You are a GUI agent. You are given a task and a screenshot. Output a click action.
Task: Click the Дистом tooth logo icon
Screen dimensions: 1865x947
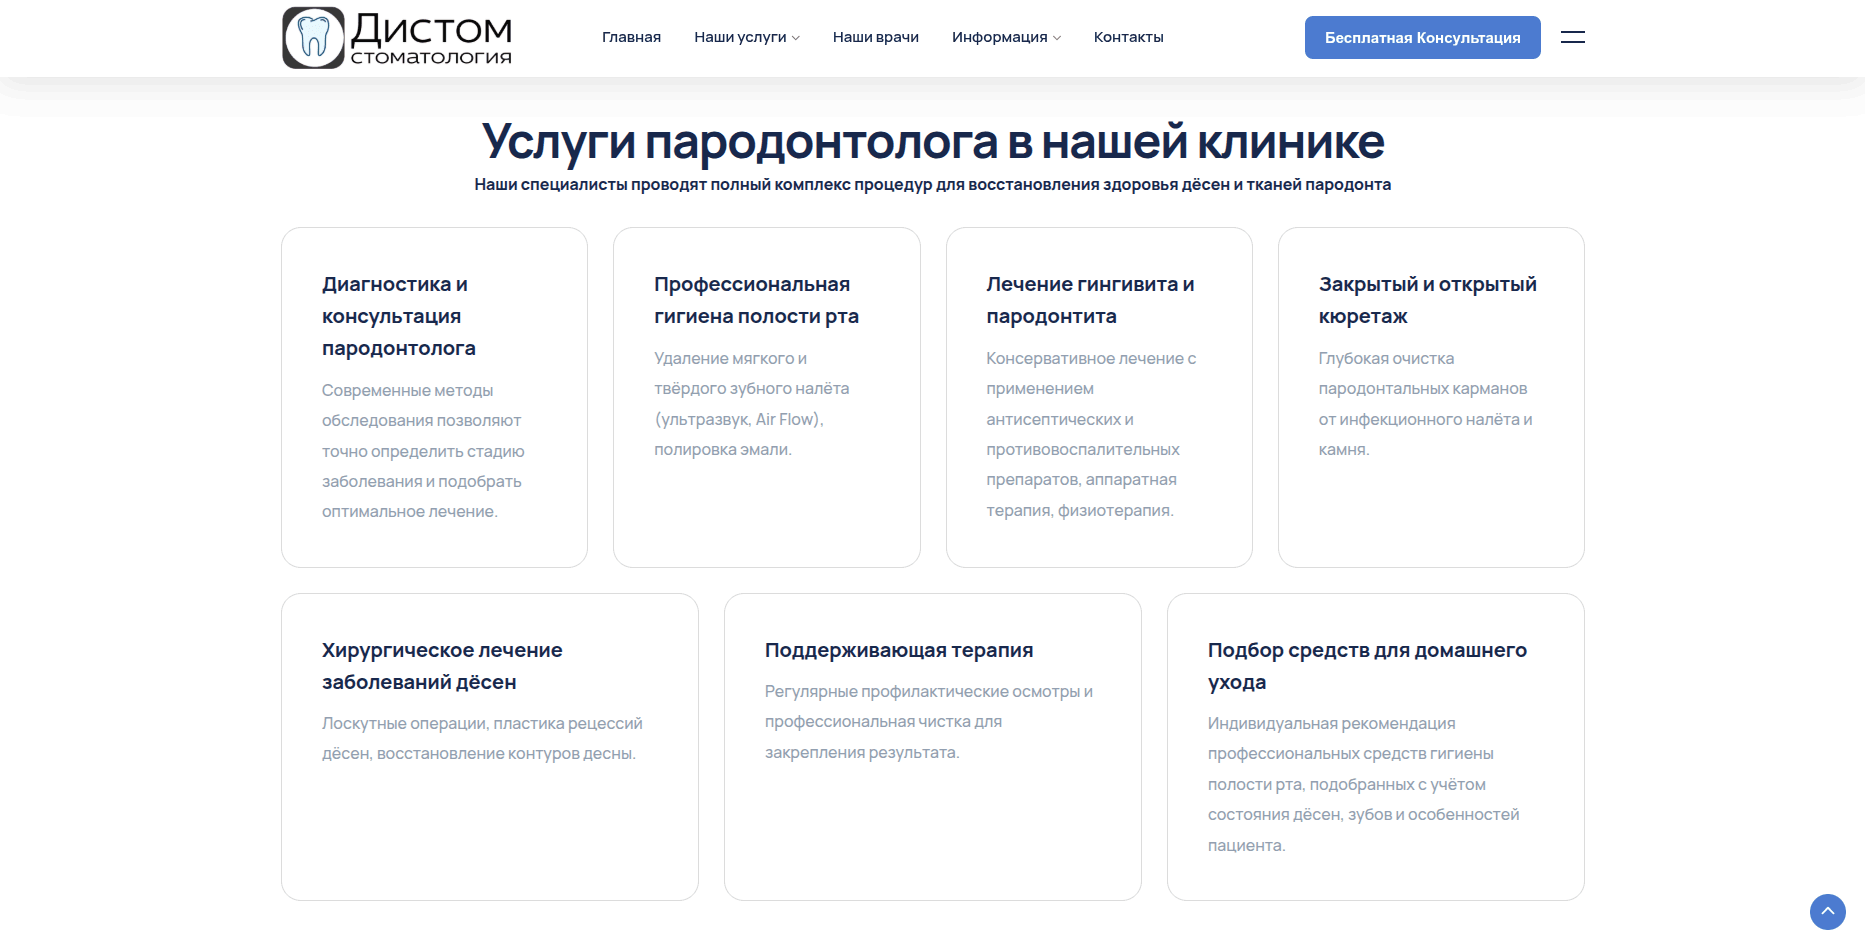tap(314, 38)
